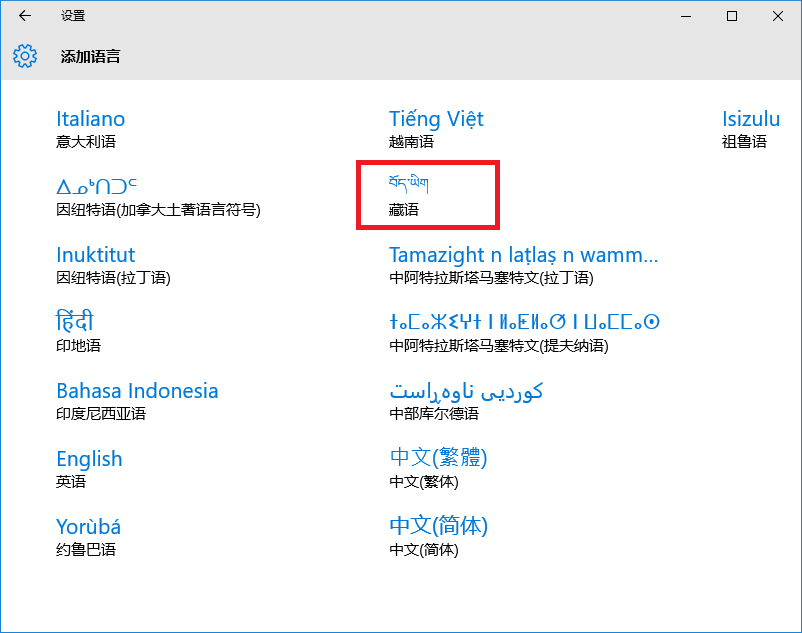802x633 pixels.
Task: Select Yorùbá 约鲁巴语 language
Action: coord(88,537)
